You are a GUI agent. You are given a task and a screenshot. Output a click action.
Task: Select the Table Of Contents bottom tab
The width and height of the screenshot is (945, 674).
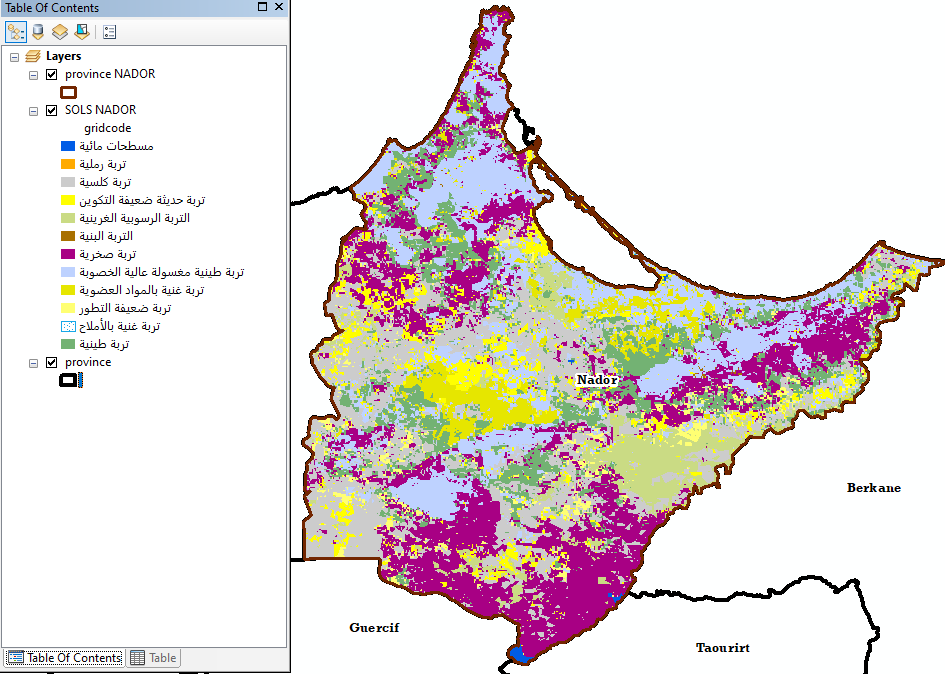point(65,658)
